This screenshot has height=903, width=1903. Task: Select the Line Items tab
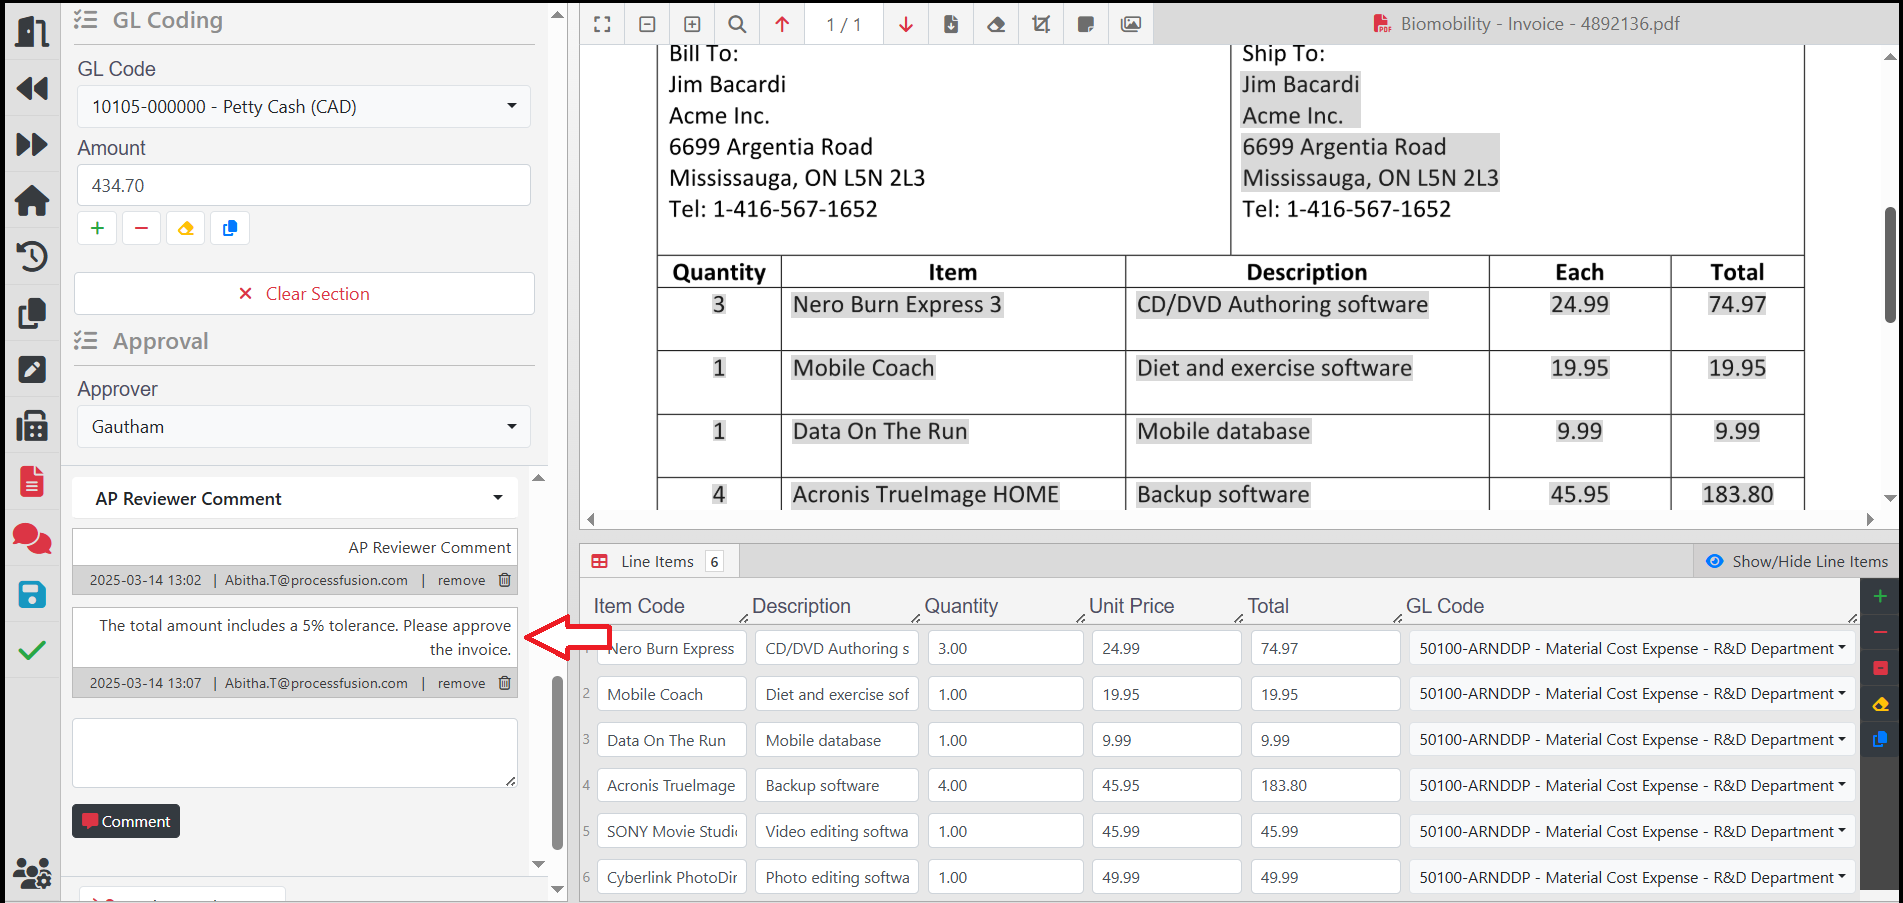(659, 561)
